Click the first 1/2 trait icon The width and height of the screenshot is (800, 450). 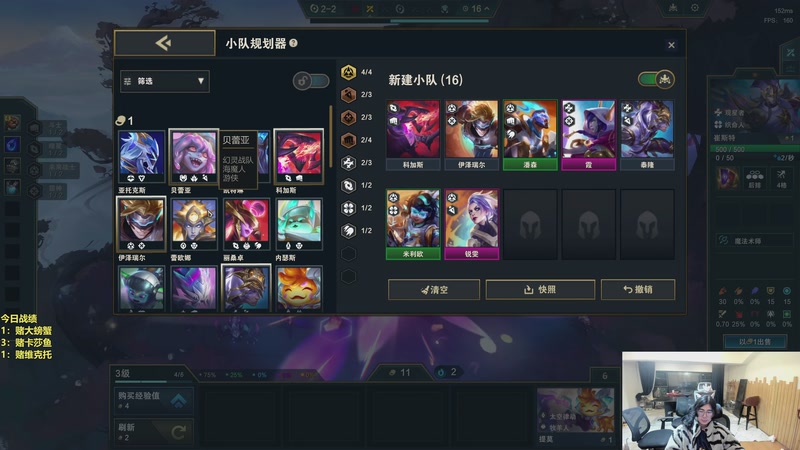(348, 185)
